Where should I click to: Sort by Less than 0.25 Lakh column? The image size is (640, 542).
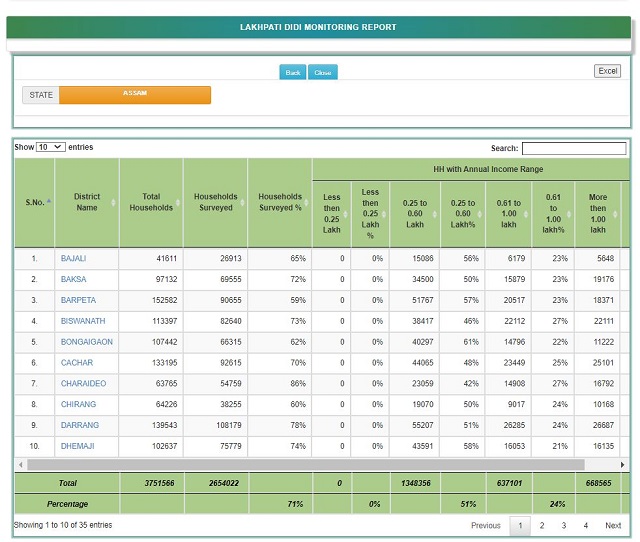[x=331, y=214]
